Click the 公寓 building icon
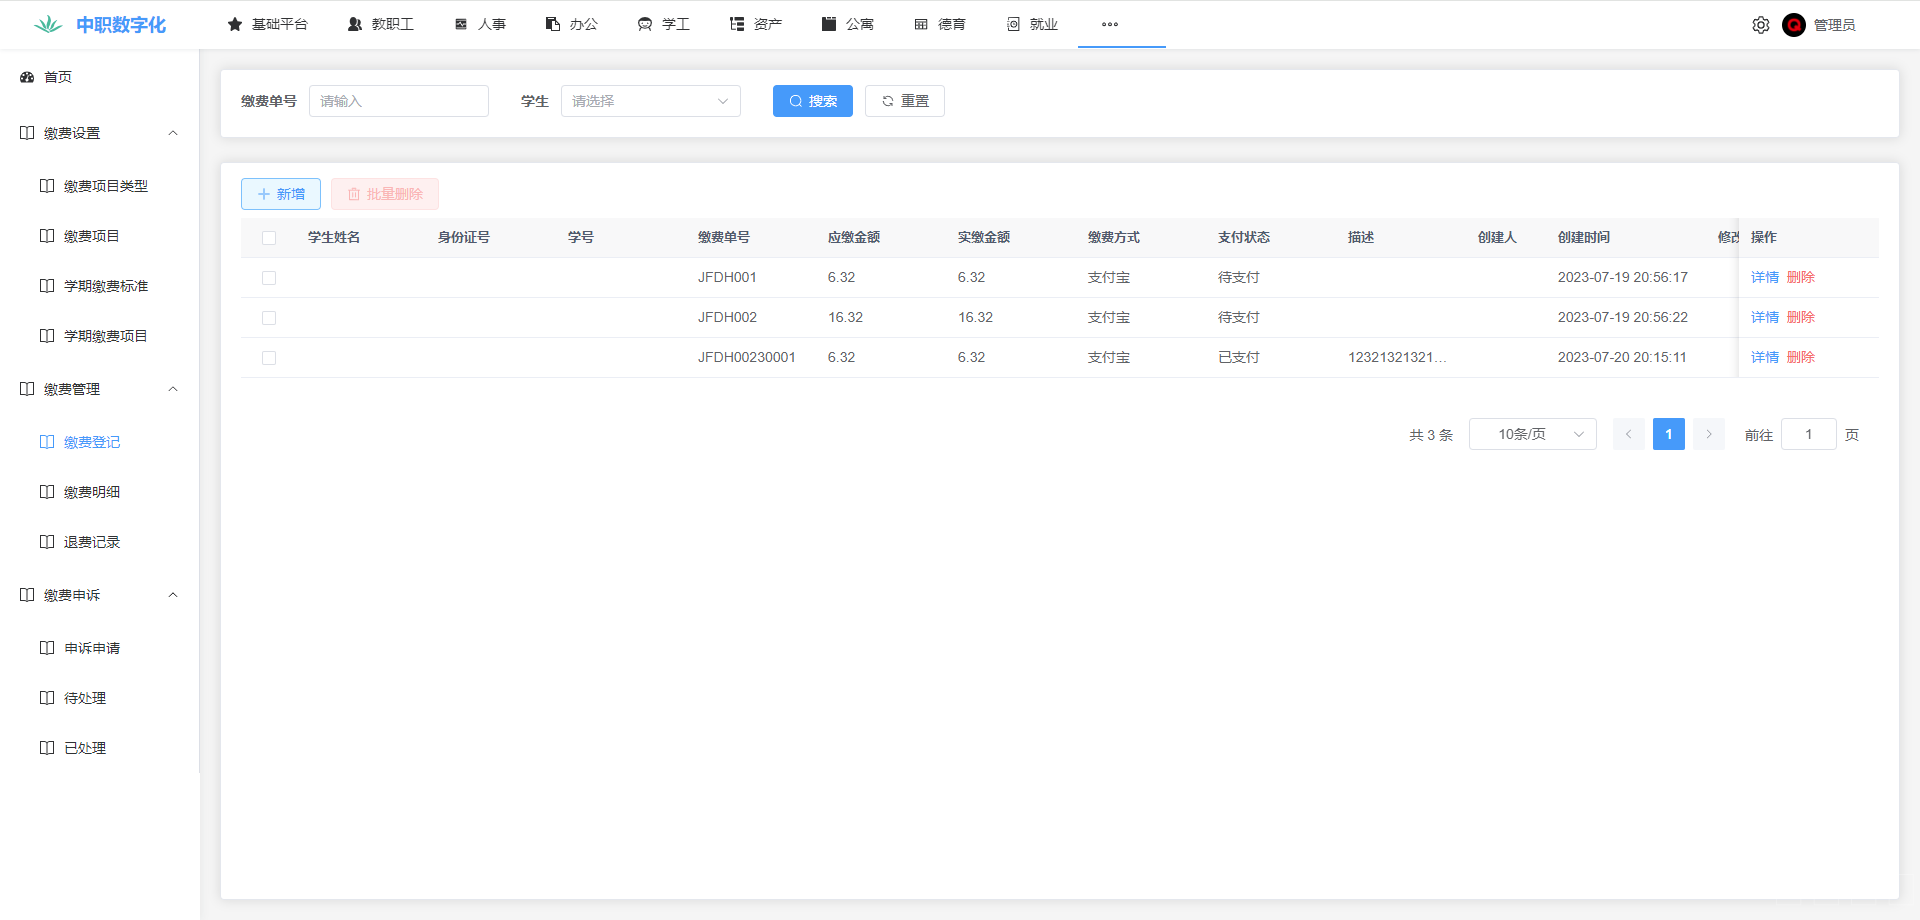 point(829,24)
